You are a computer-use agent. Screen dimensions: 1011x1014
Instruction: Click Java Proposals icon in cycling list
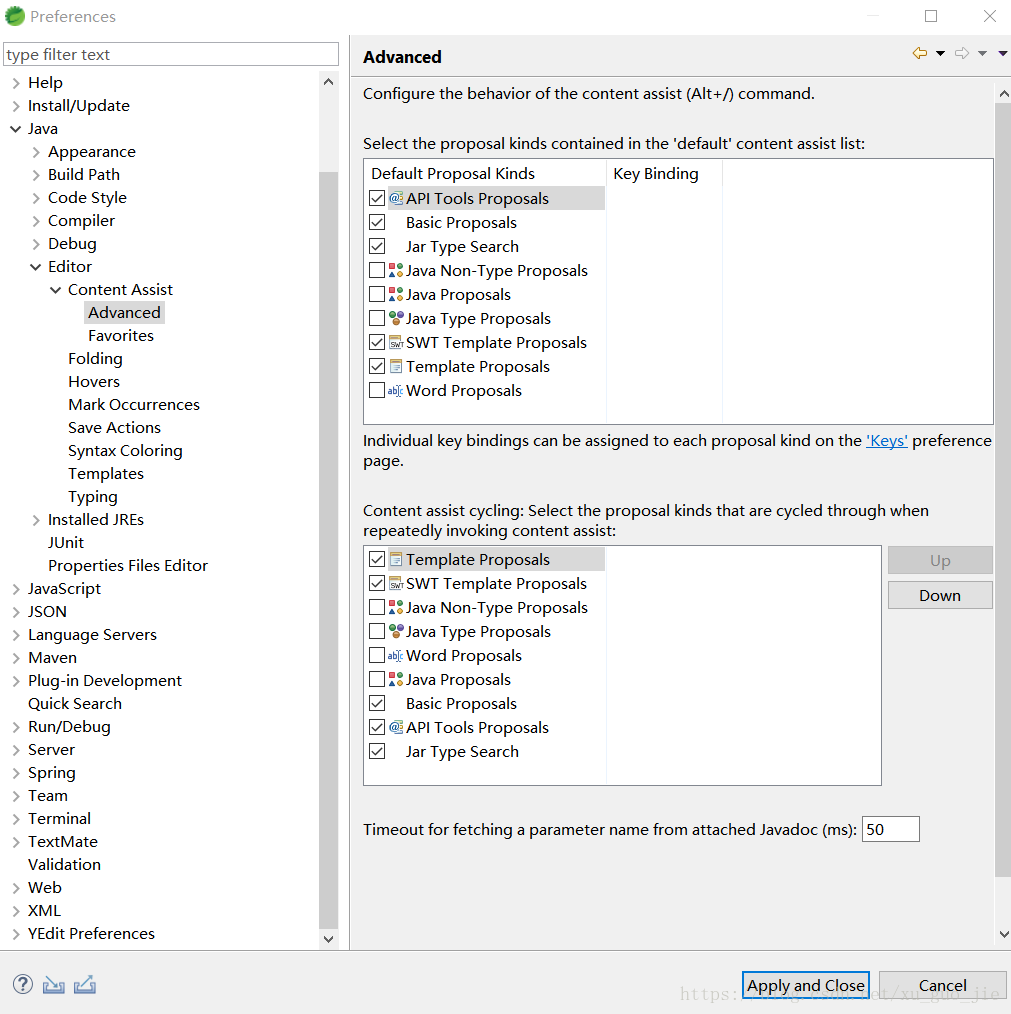(396, 679)
